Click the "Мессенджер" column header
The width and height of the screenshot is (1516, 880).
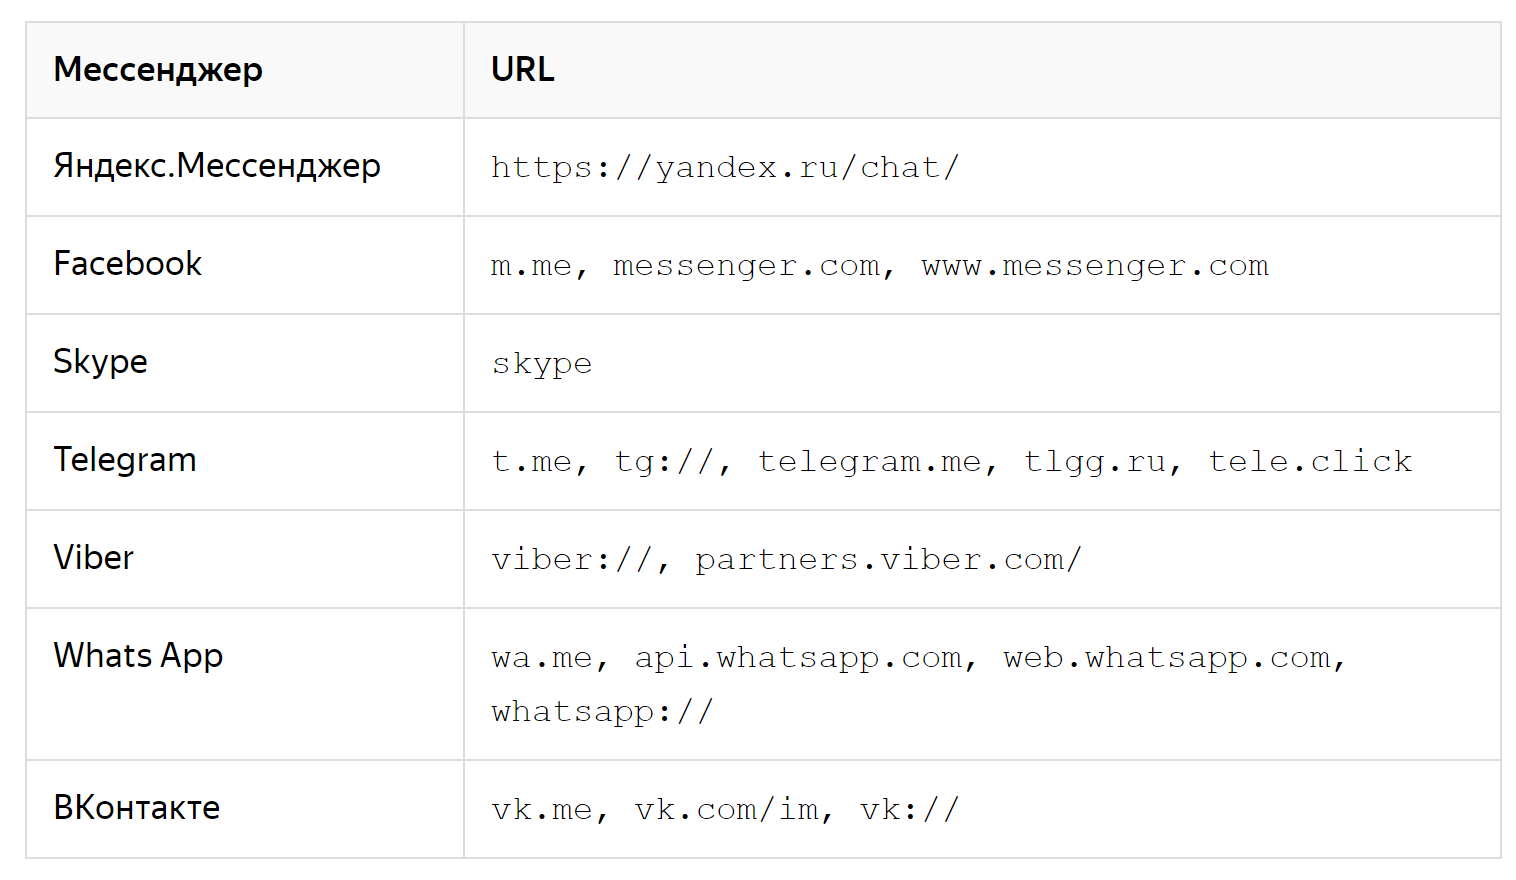[x=158, y=70]
